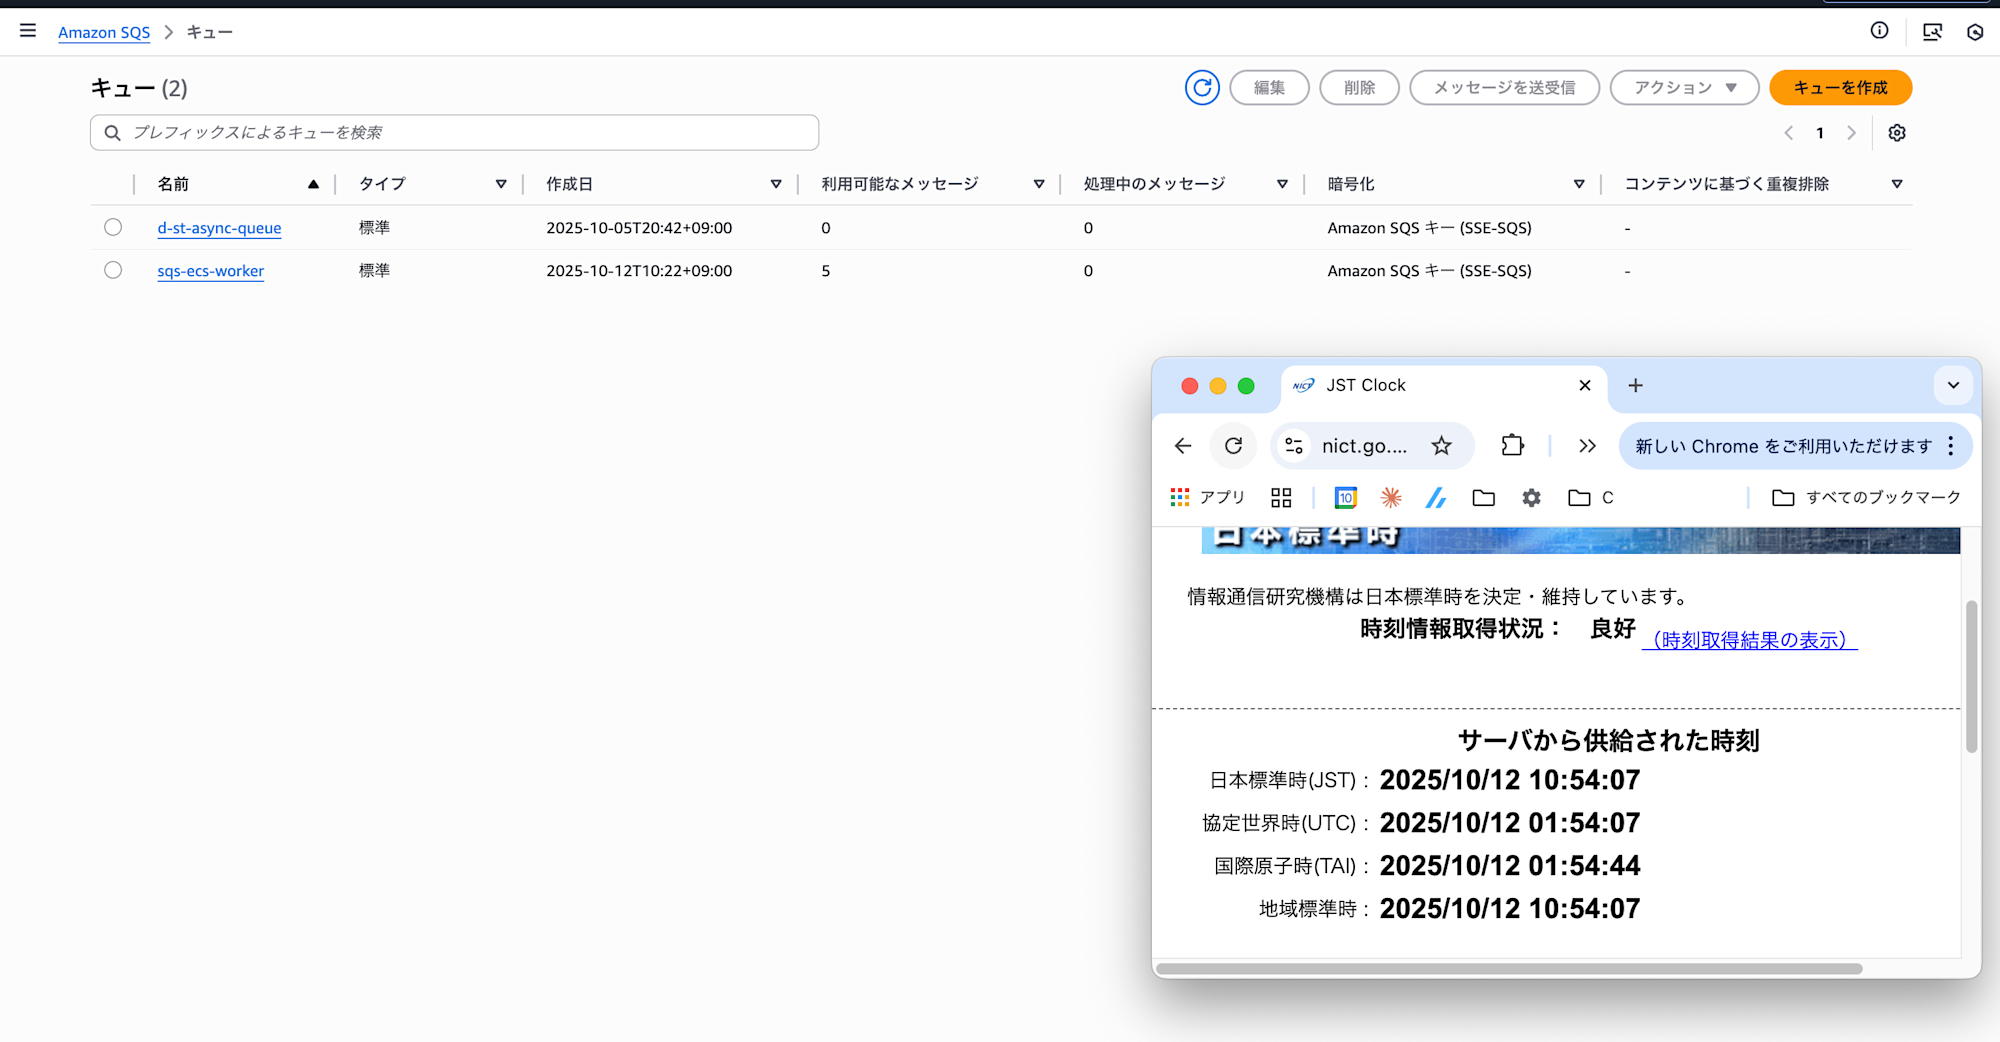Refresh the SQS queue list

[1202, 88]
